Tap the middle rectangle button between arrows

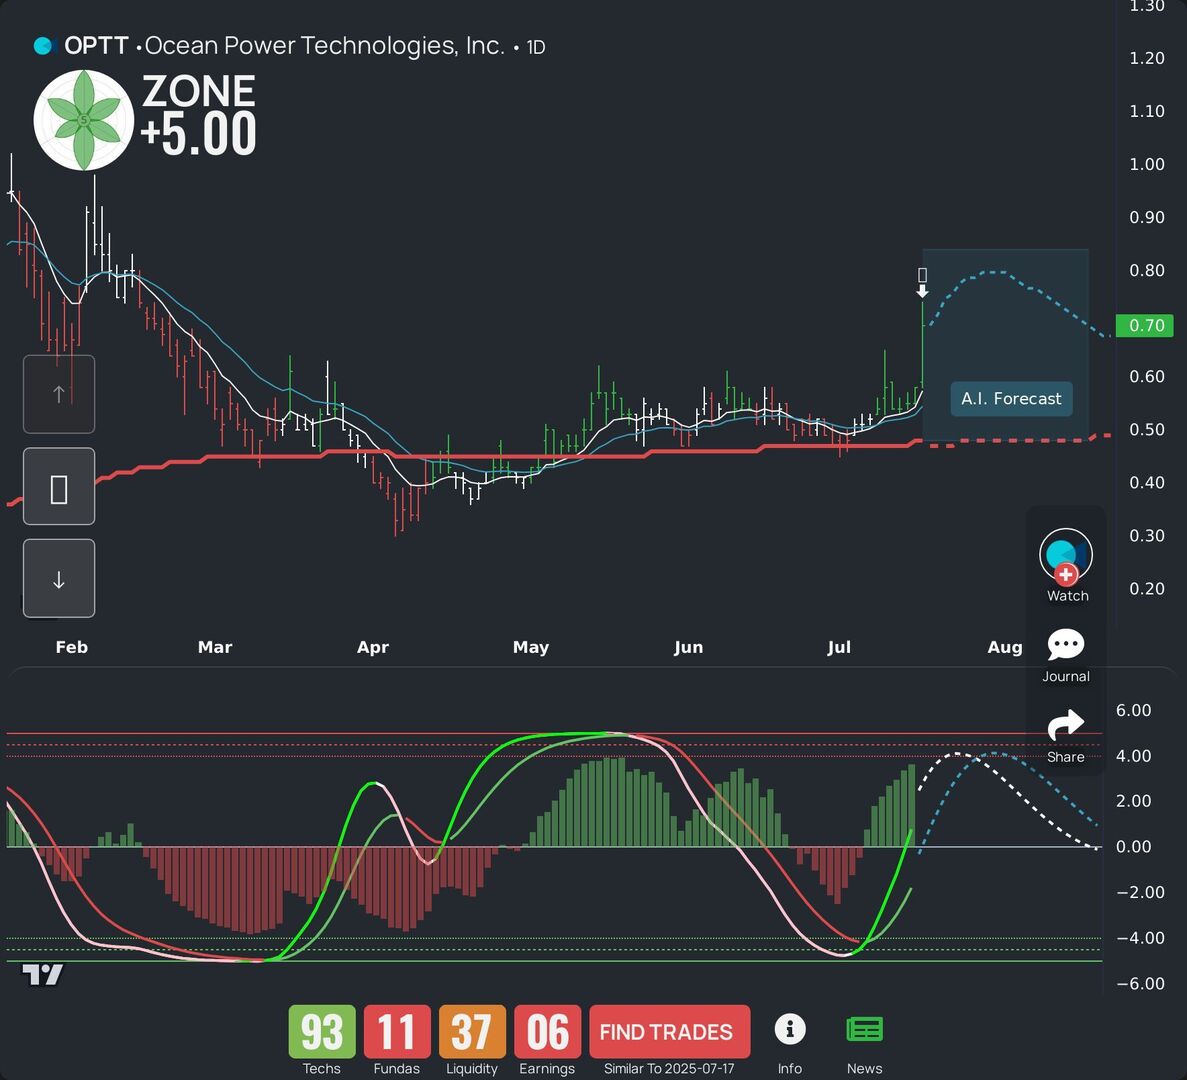tap(59, 487)
